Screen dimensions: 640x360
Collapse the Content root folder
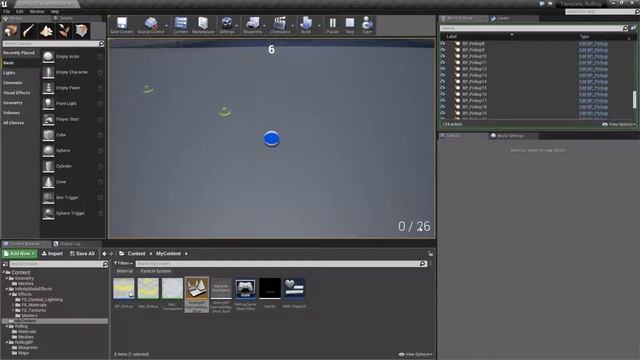click(4, 272)
